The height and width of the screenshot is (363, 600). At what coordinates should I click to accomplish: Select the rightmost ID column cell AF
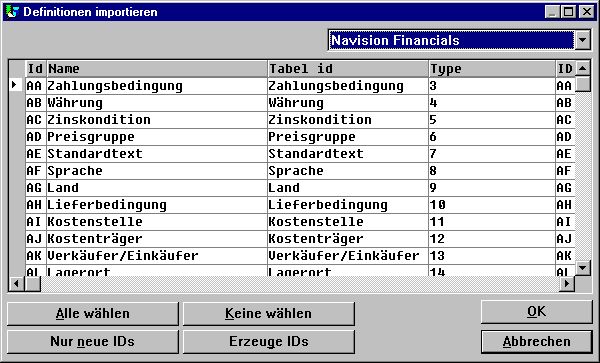[x=565, y=171]
